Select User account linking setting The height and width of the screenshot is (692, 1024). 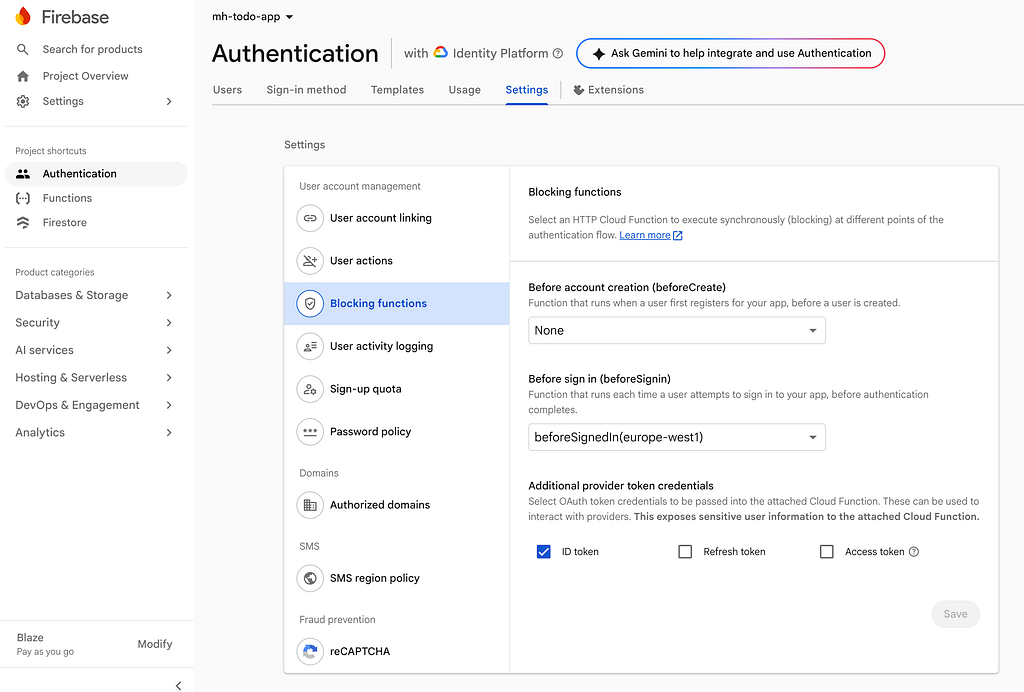tap(396, 218)
